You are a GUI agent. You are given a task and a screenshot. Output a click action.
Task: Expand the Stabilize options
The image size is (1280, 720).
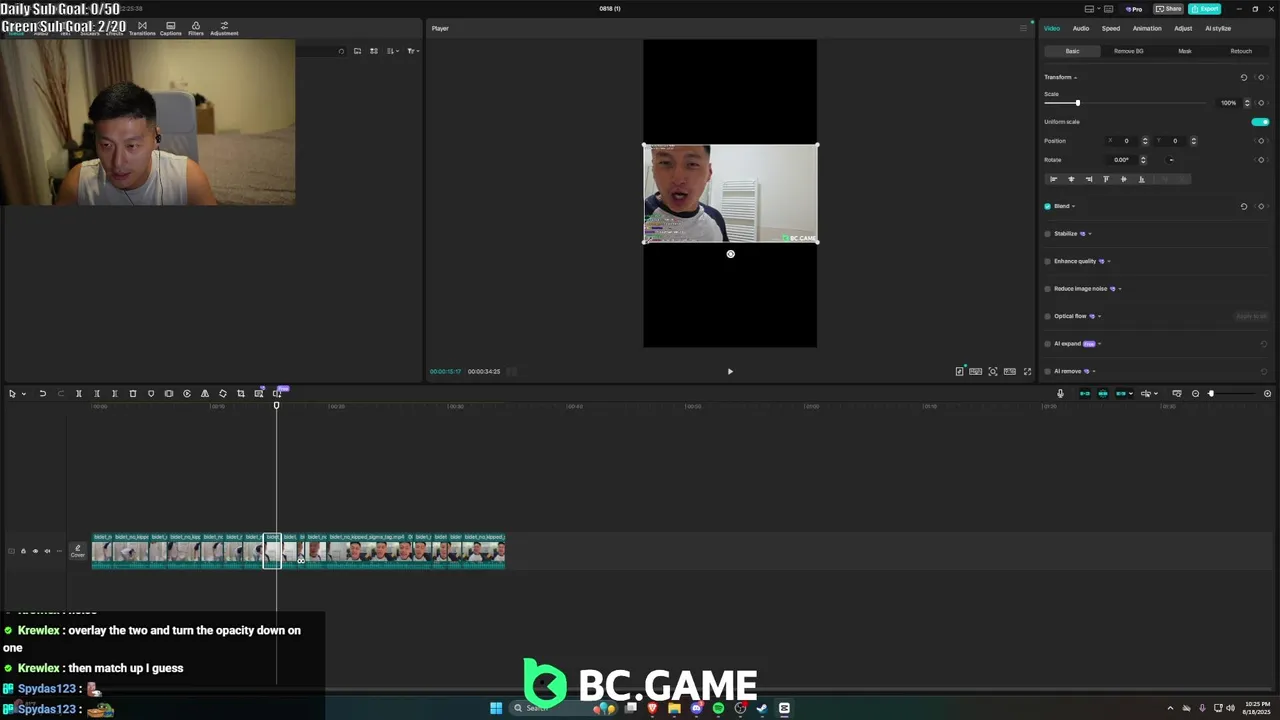(1090, 234)
